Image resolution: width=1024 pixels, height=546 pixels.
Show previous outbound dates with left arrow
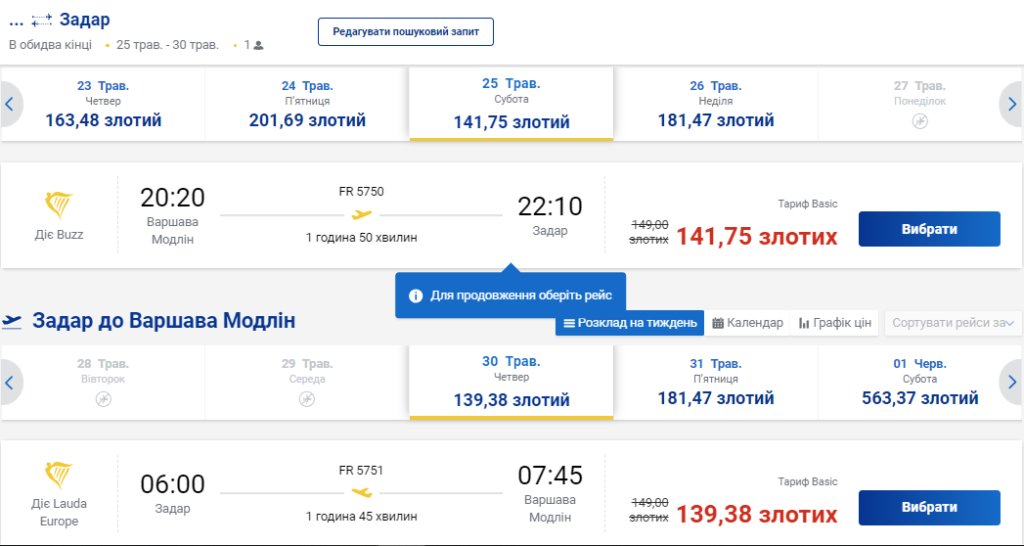pos(10,103)
